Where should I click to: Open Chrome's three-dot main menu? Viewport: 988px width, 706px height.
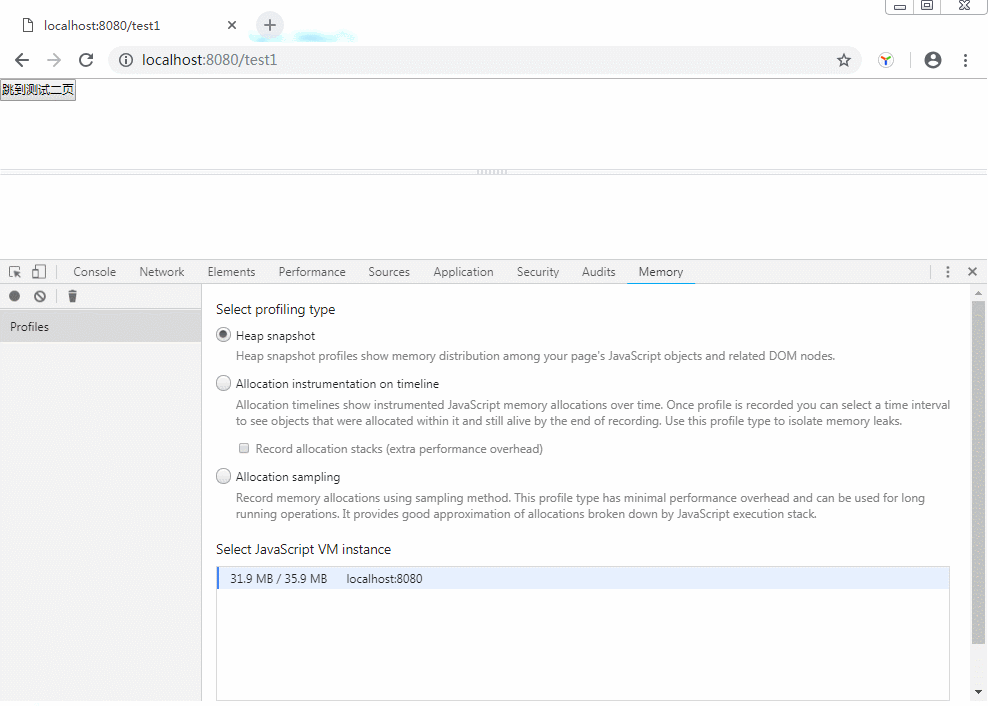[x=965, y=60]
